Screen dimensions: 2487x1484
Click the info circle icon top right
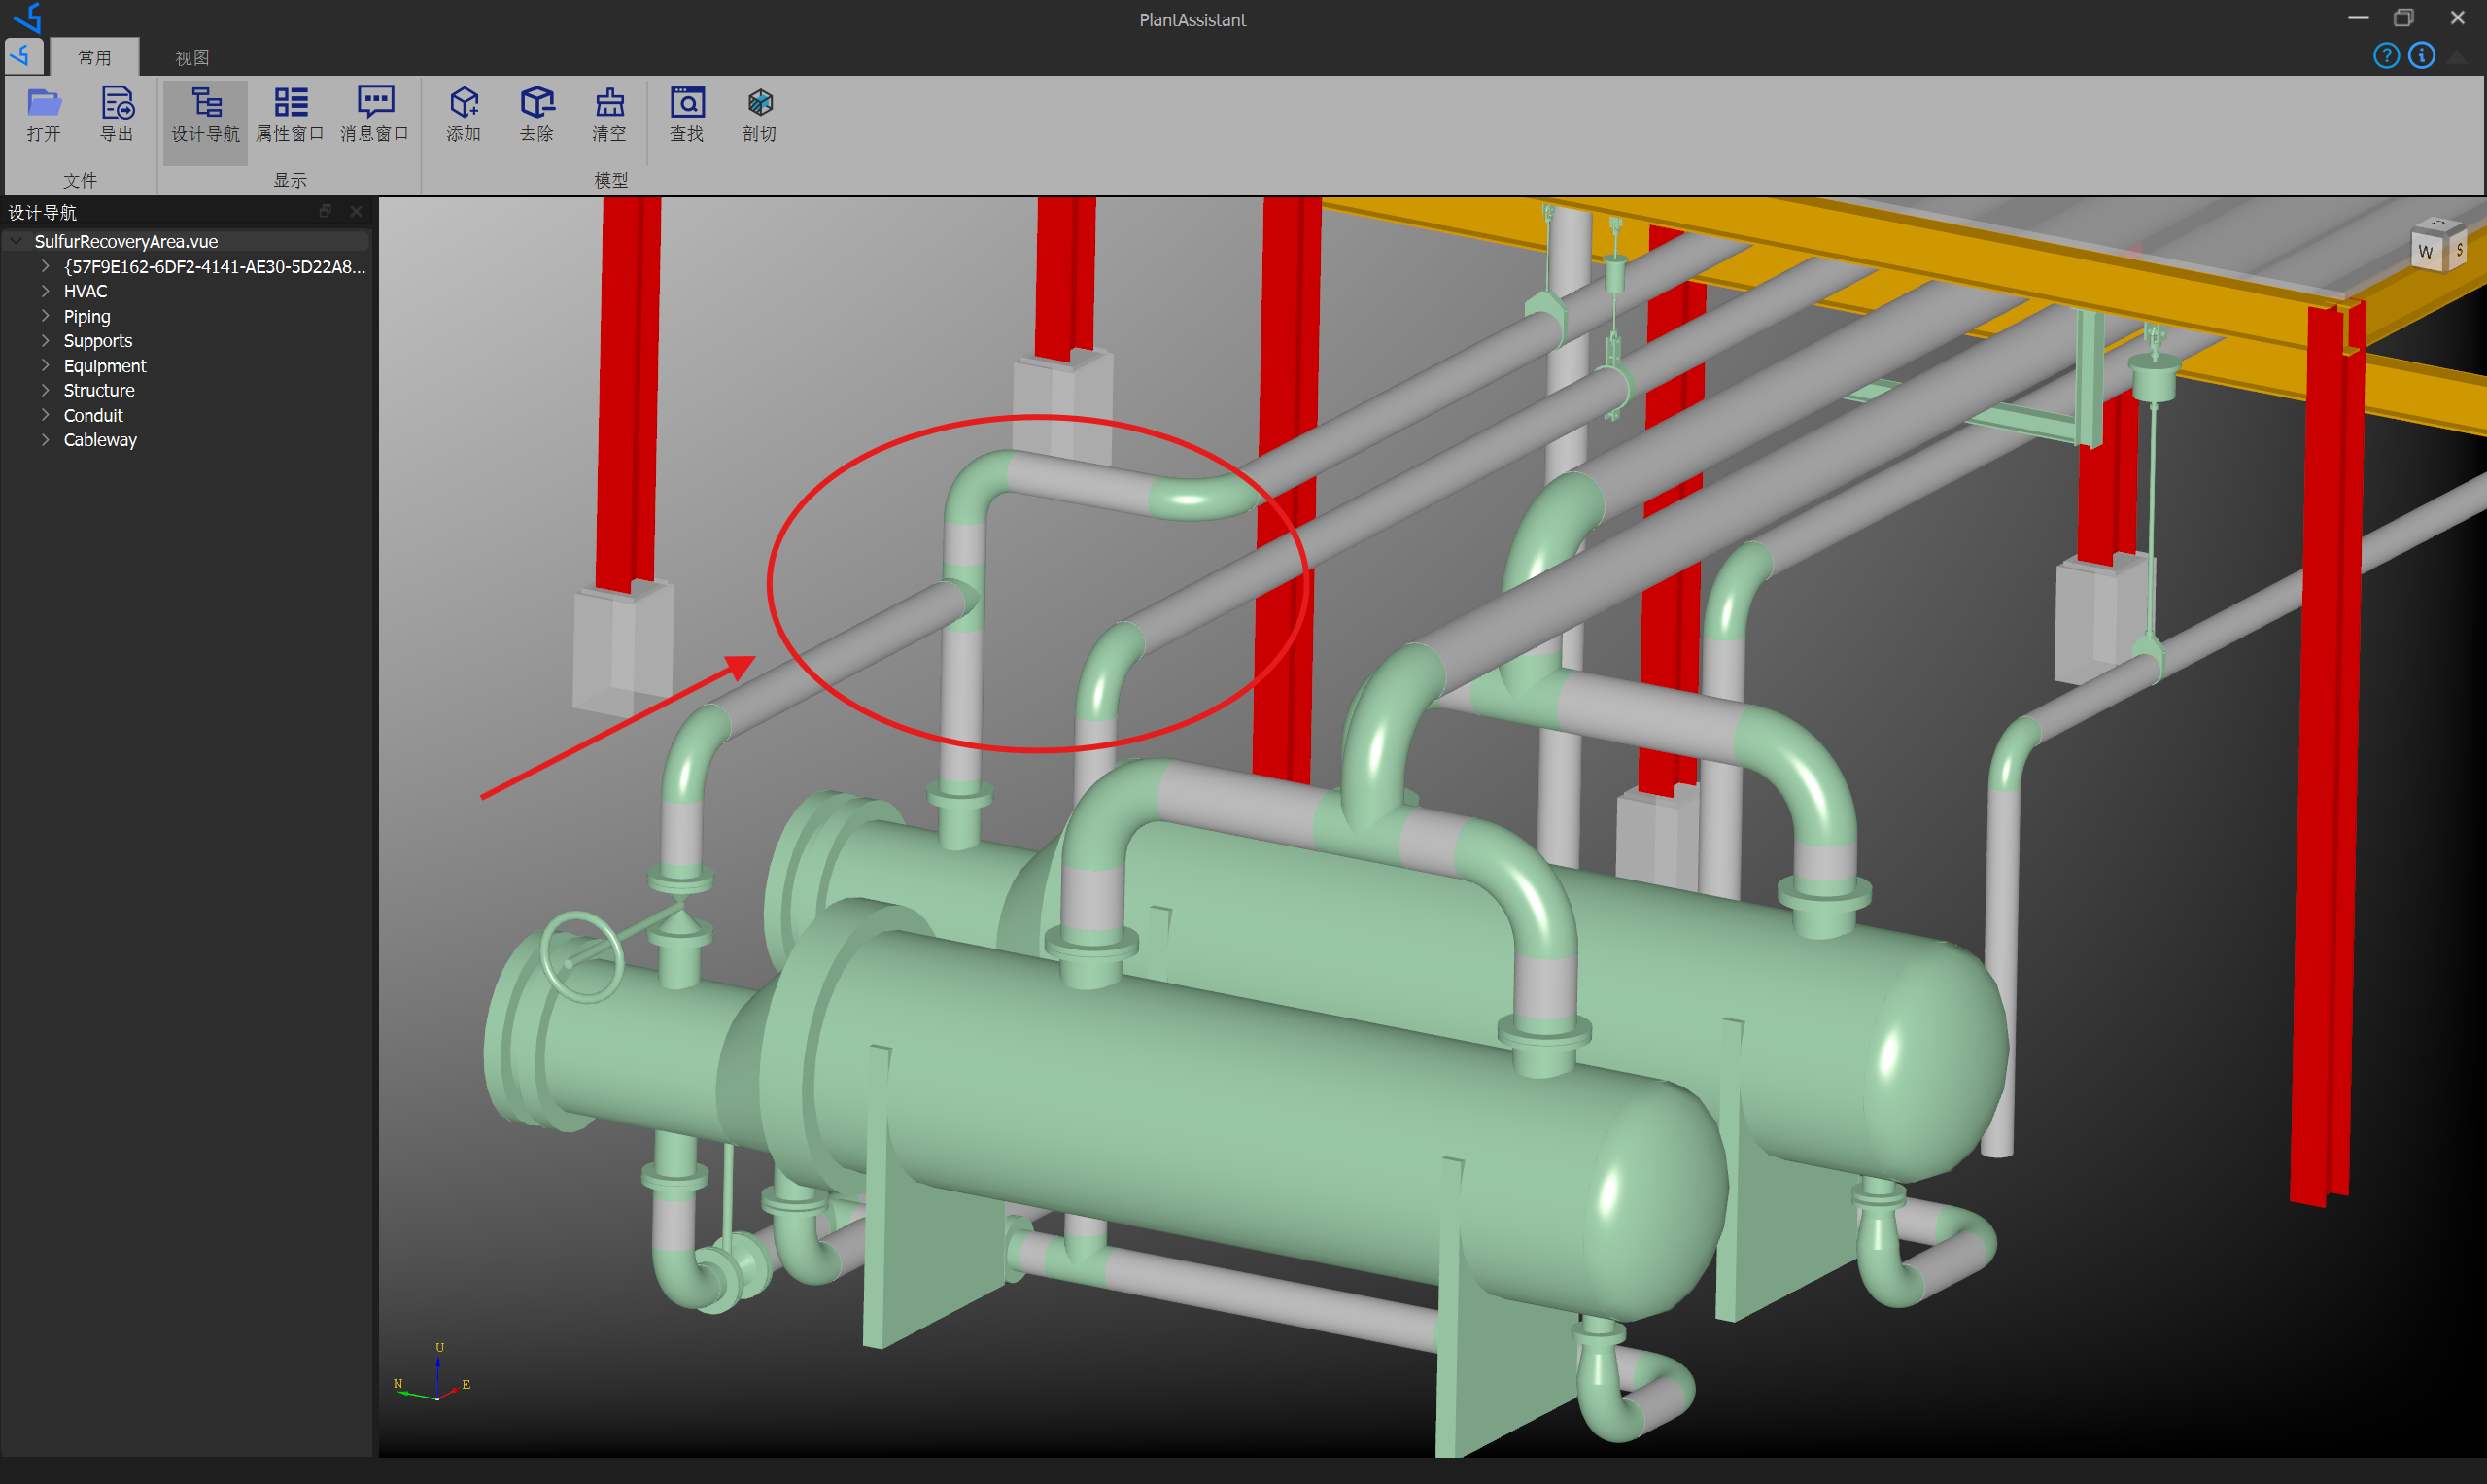2421,55
